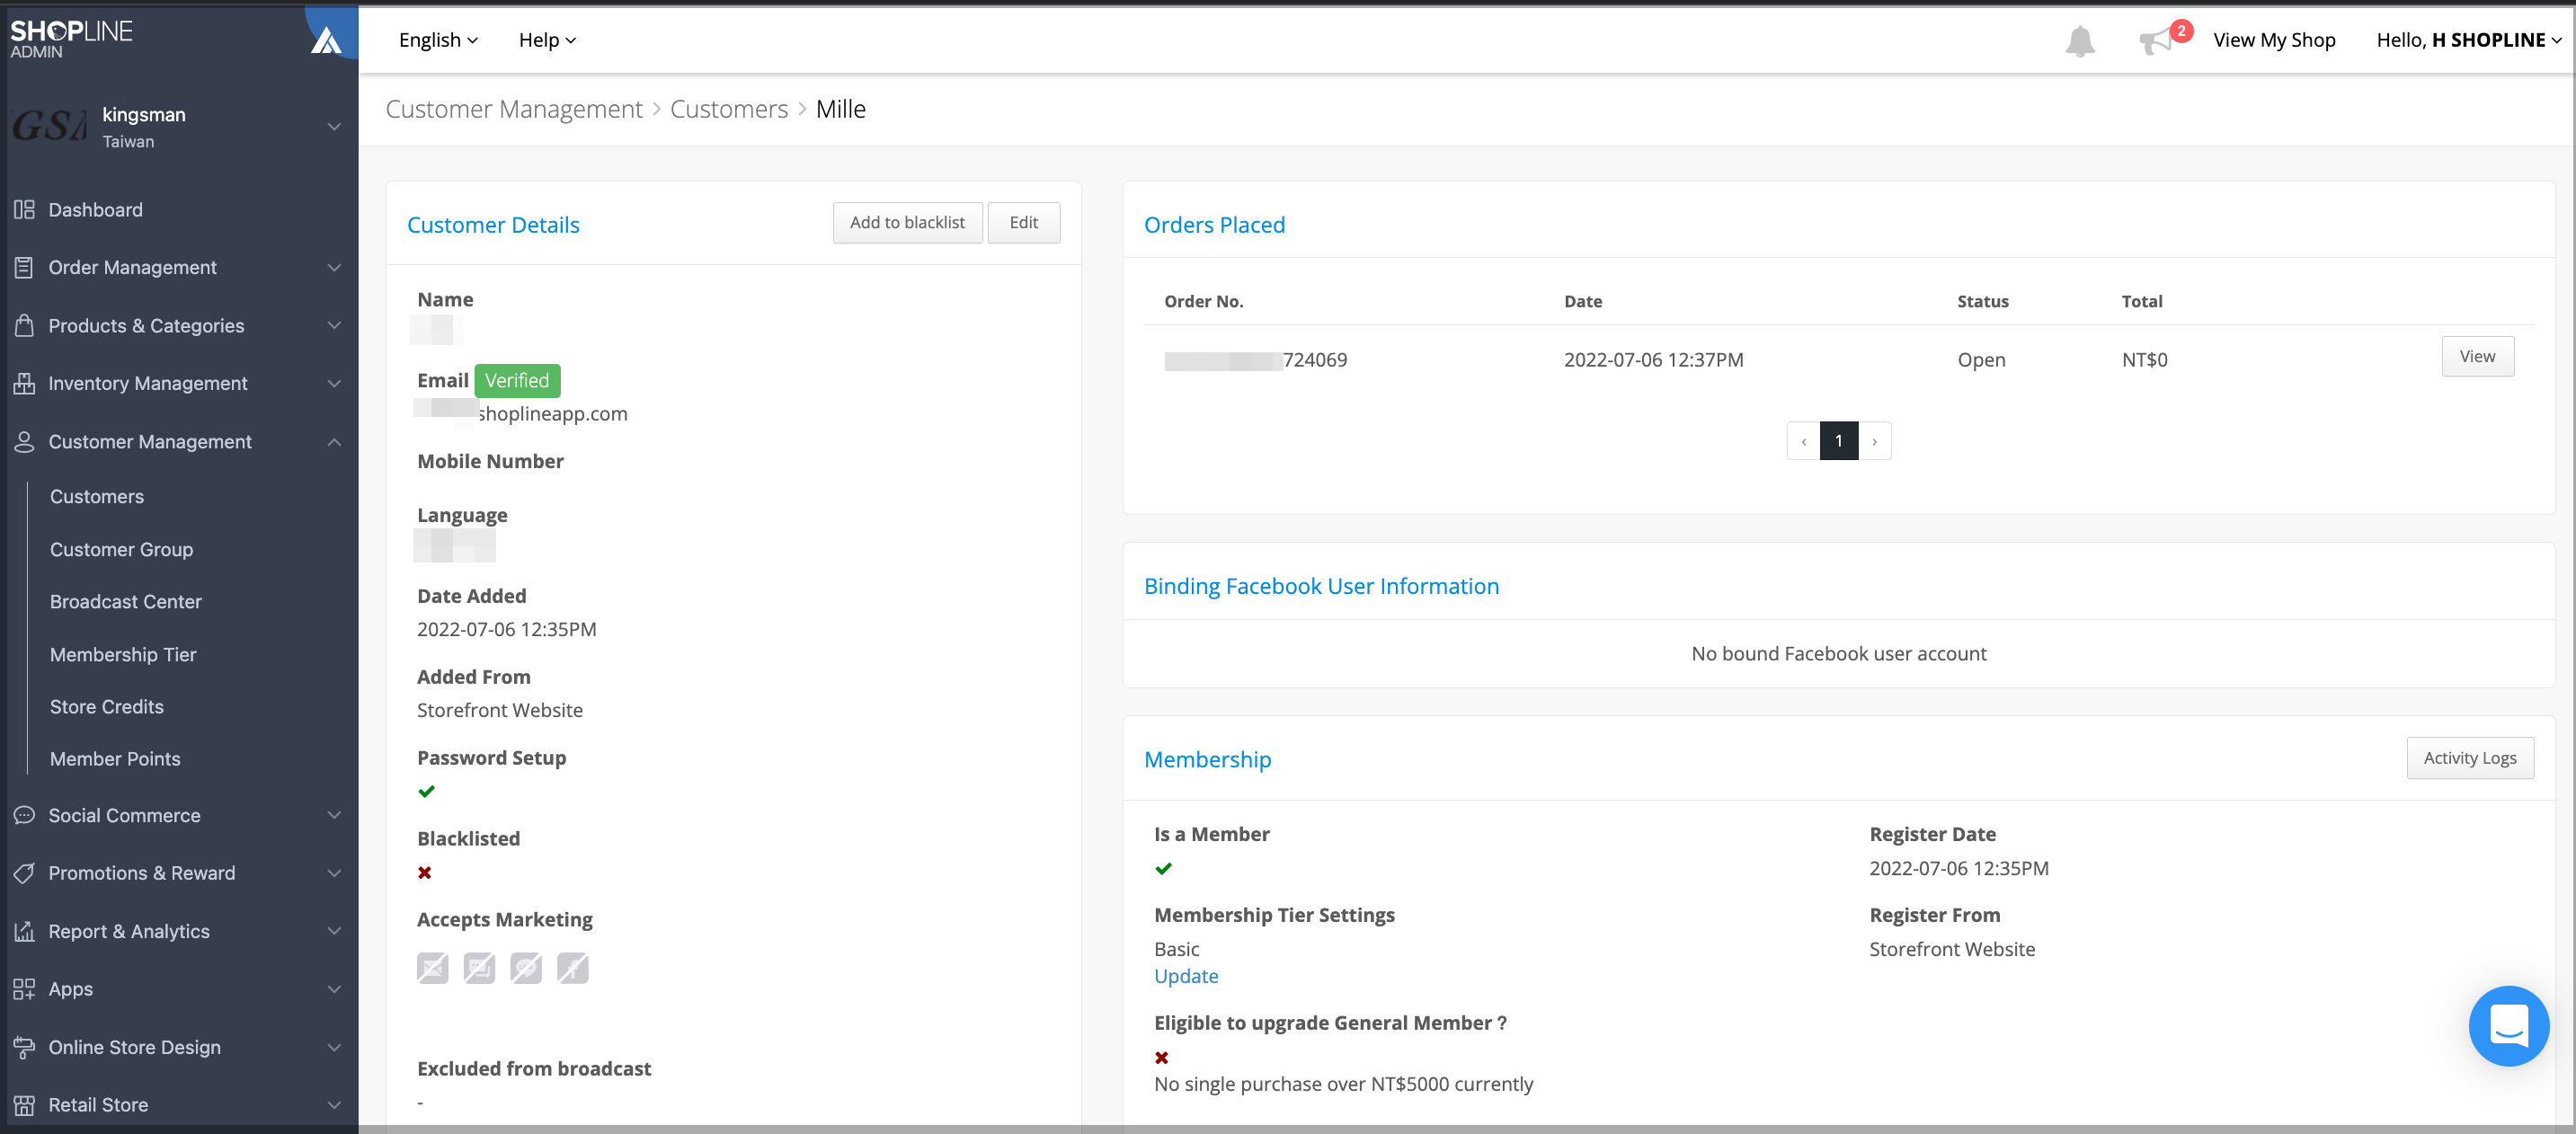This screenshot has height=1134, width=2576.
Task: Click the Dashboard sidebar icon
Action: [x=25, y=210]
